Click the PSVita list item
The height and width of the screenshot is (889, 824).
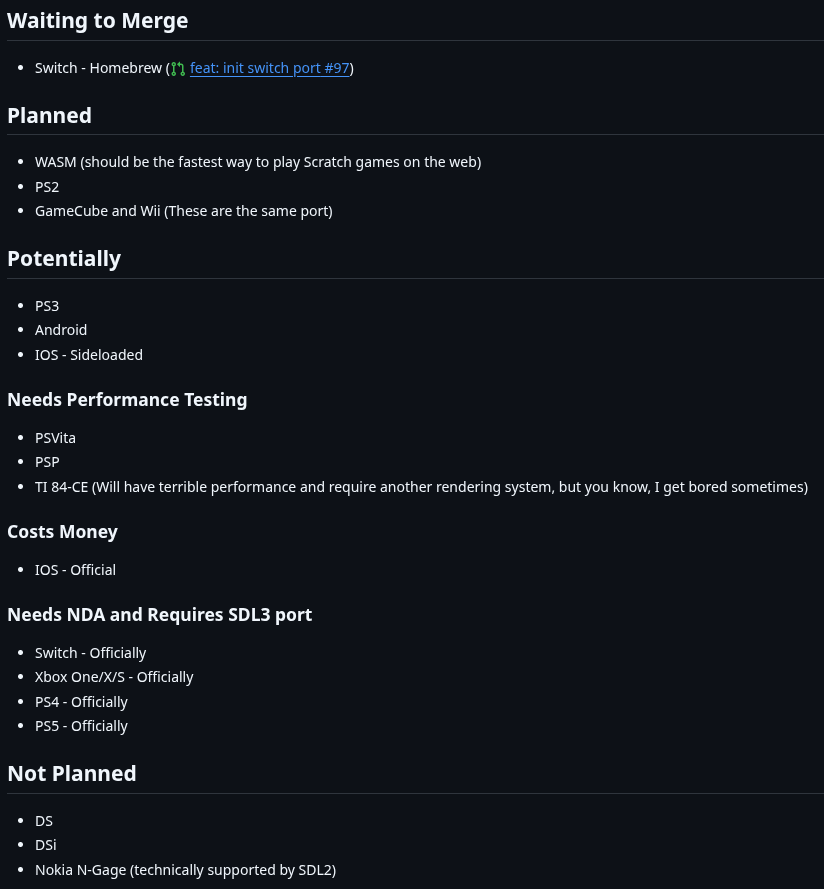(x=55, y=438)
